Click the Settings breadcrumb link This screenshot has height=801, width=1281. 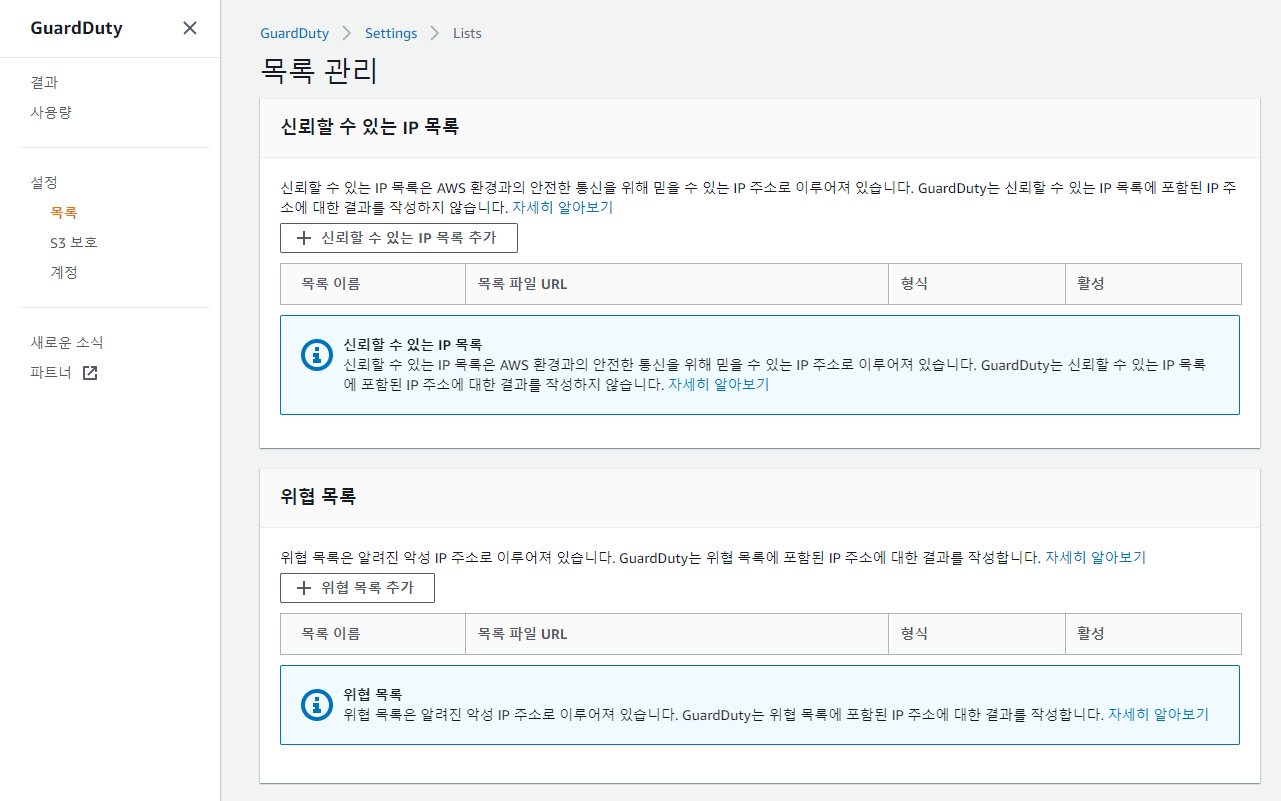pos(391,33)
